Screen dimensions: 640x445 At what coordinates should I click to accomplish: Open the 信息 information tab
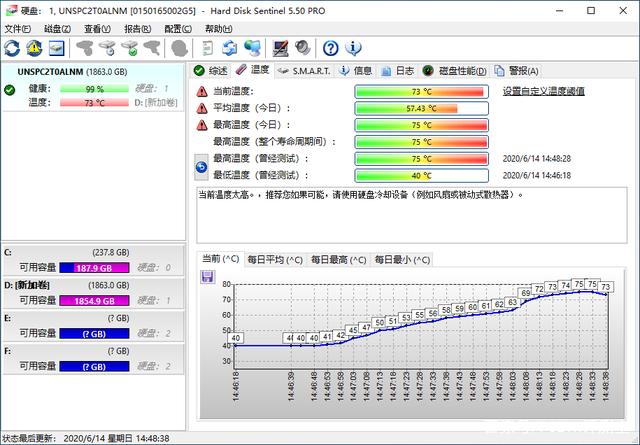(x=356, y=71)
